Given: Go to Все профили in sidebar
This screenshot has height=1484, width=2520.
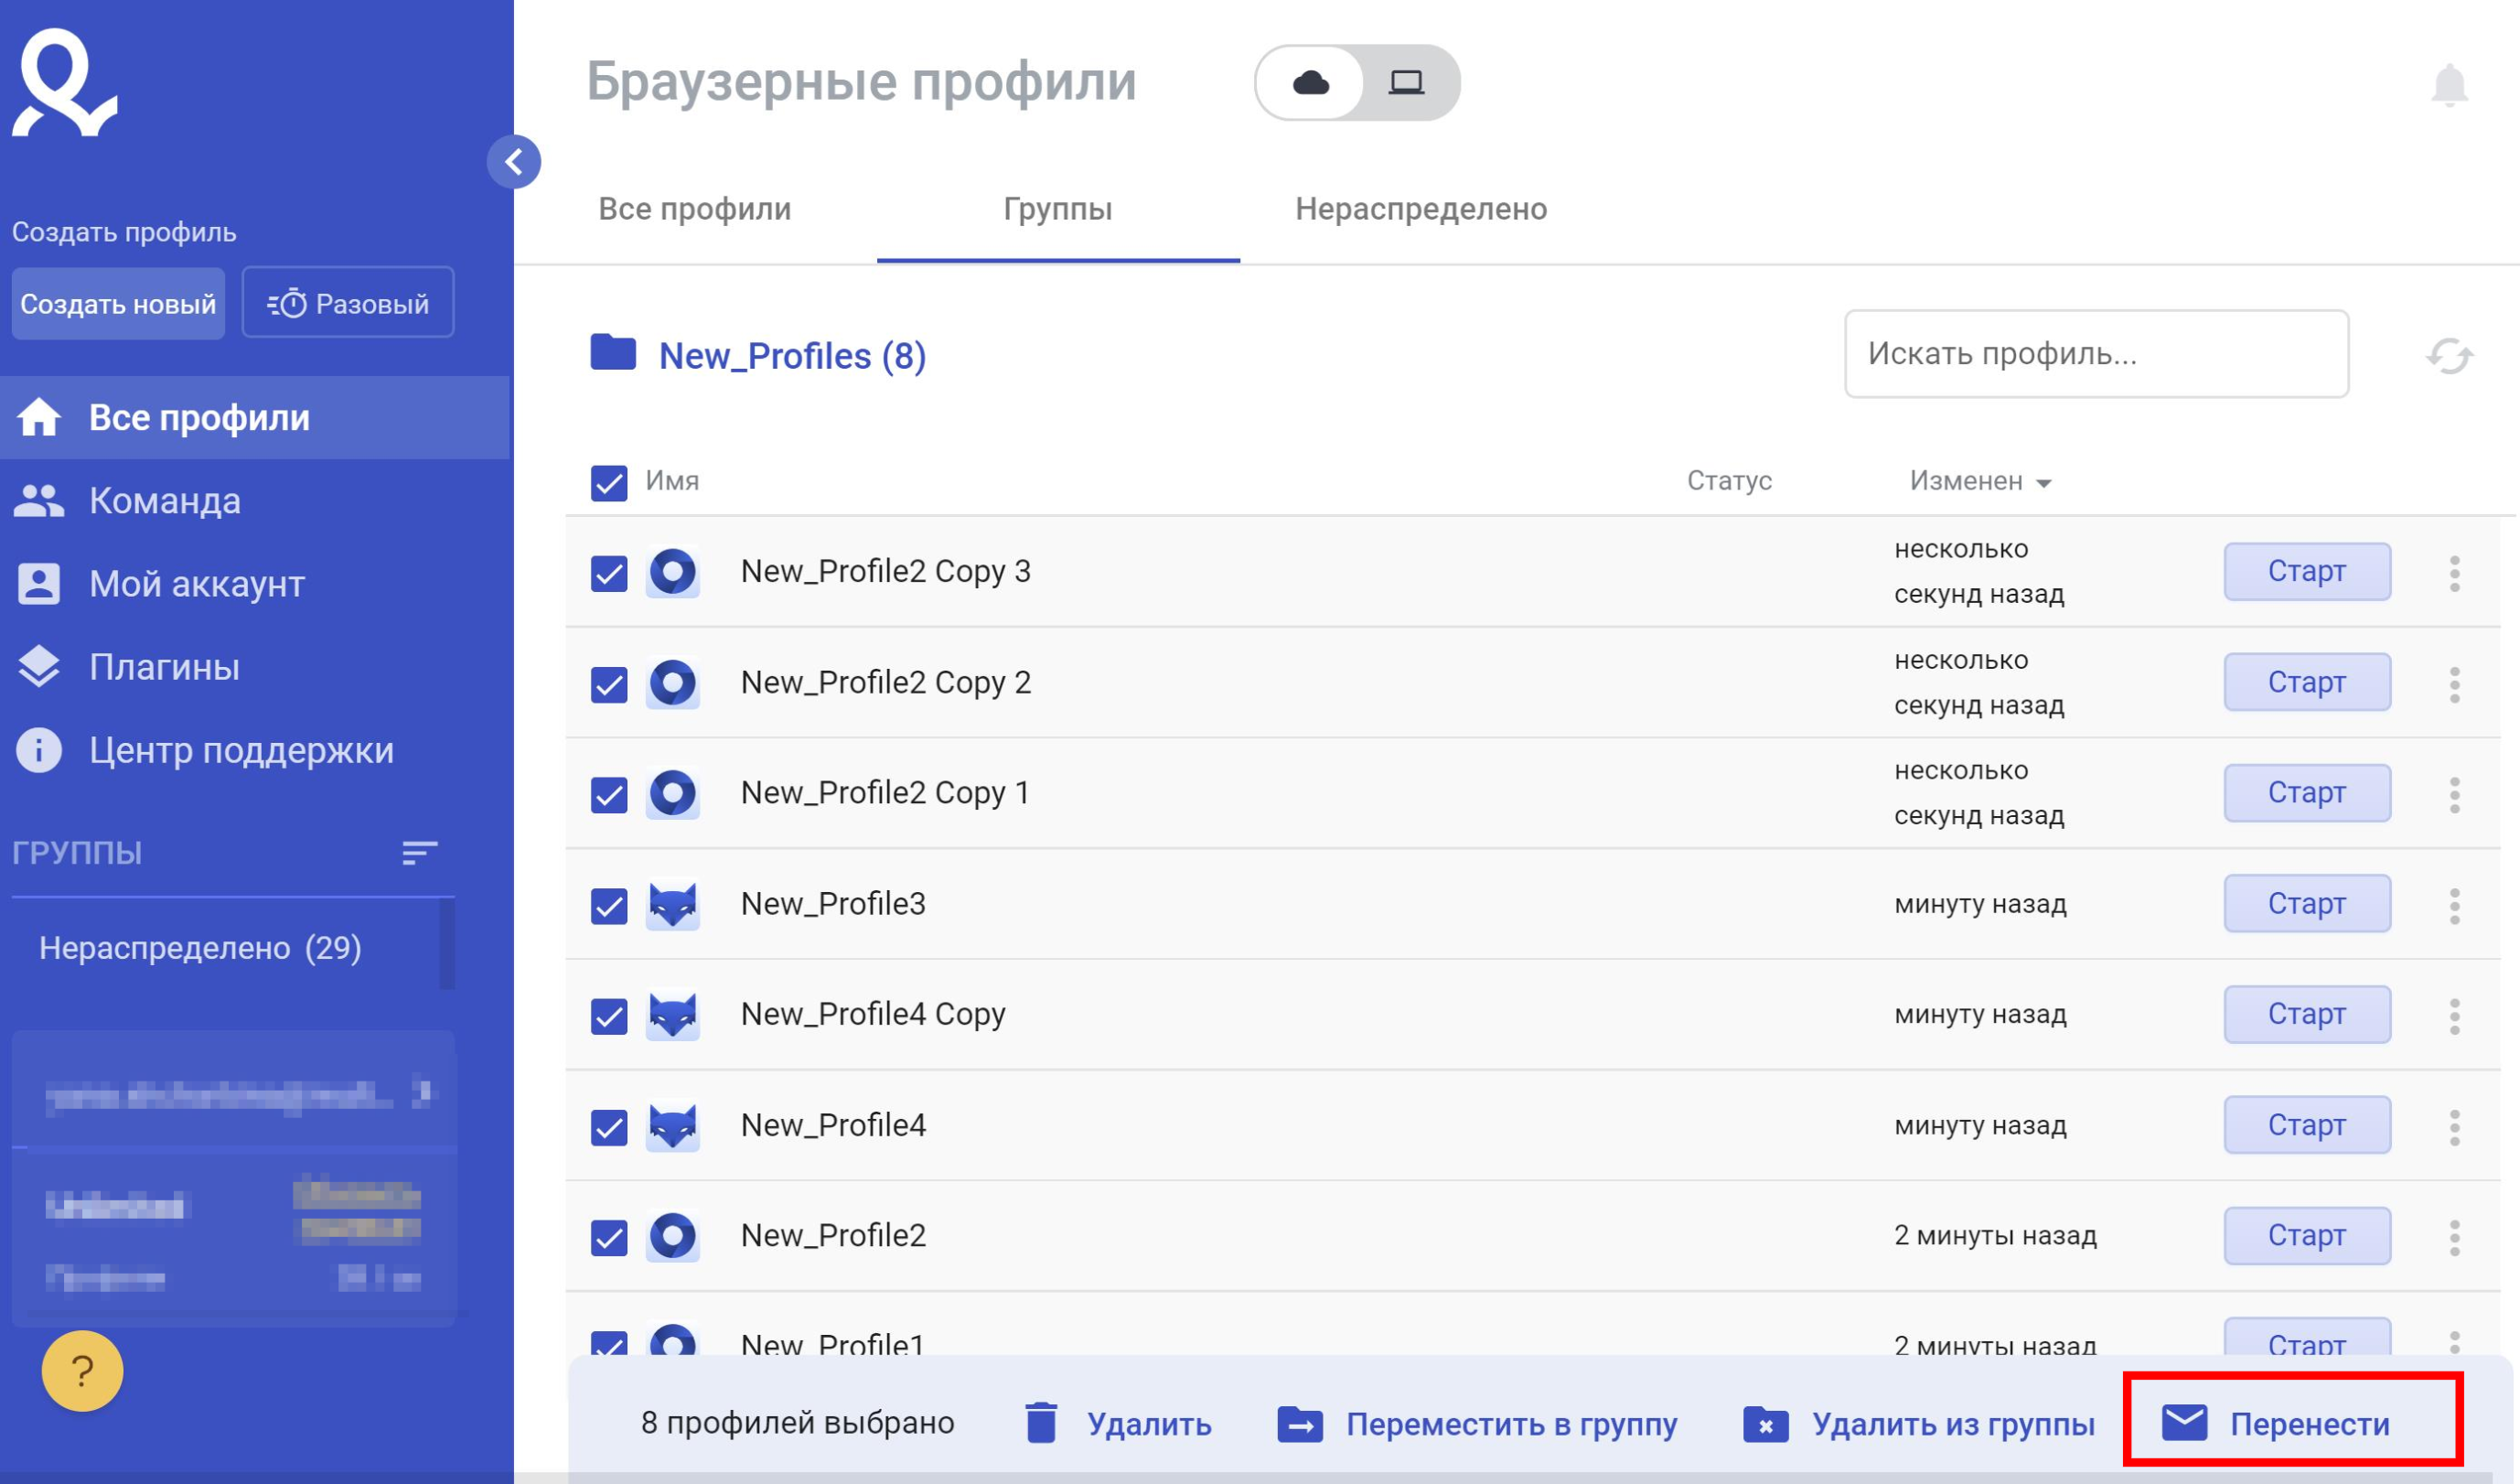Looking at the screenshot, I should (x=255, y=418).
